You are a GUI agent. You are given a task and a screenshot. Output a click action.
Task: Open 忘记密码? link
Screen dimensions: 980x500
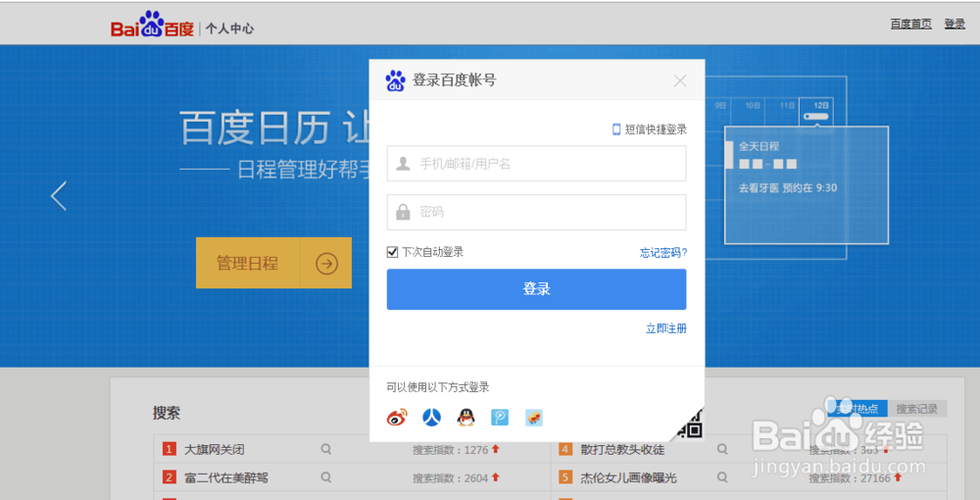tap(663, 252)
